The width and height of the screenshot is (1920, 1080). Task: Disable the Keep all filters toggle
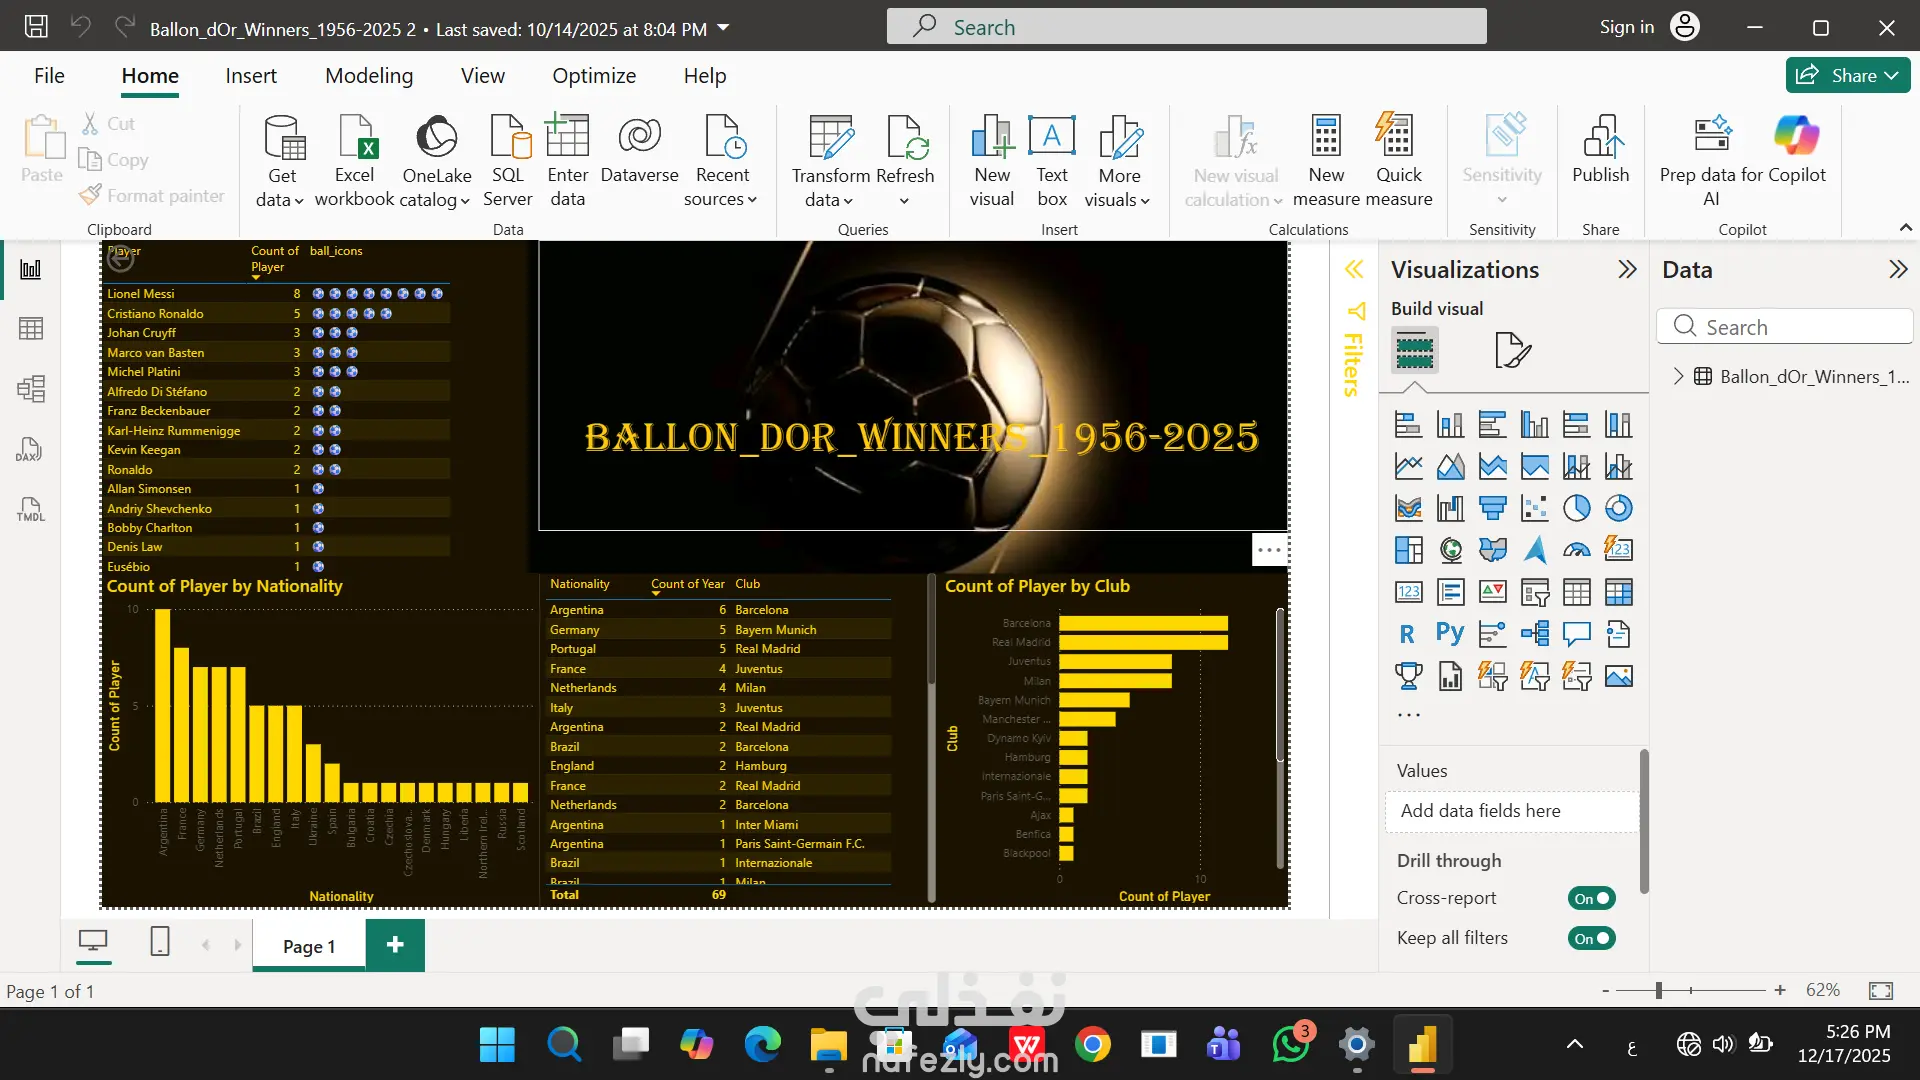click(1591, 938)
